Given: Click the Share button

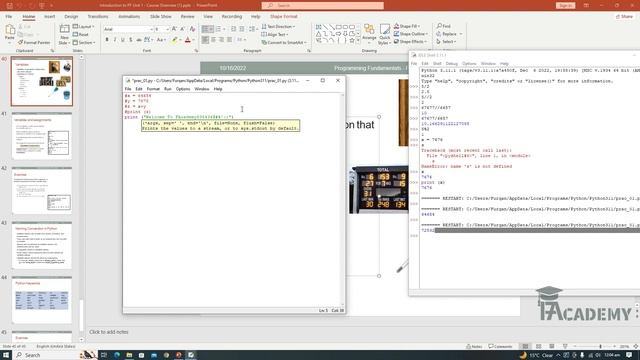Looking at the screenshot, I should point(624,16).
